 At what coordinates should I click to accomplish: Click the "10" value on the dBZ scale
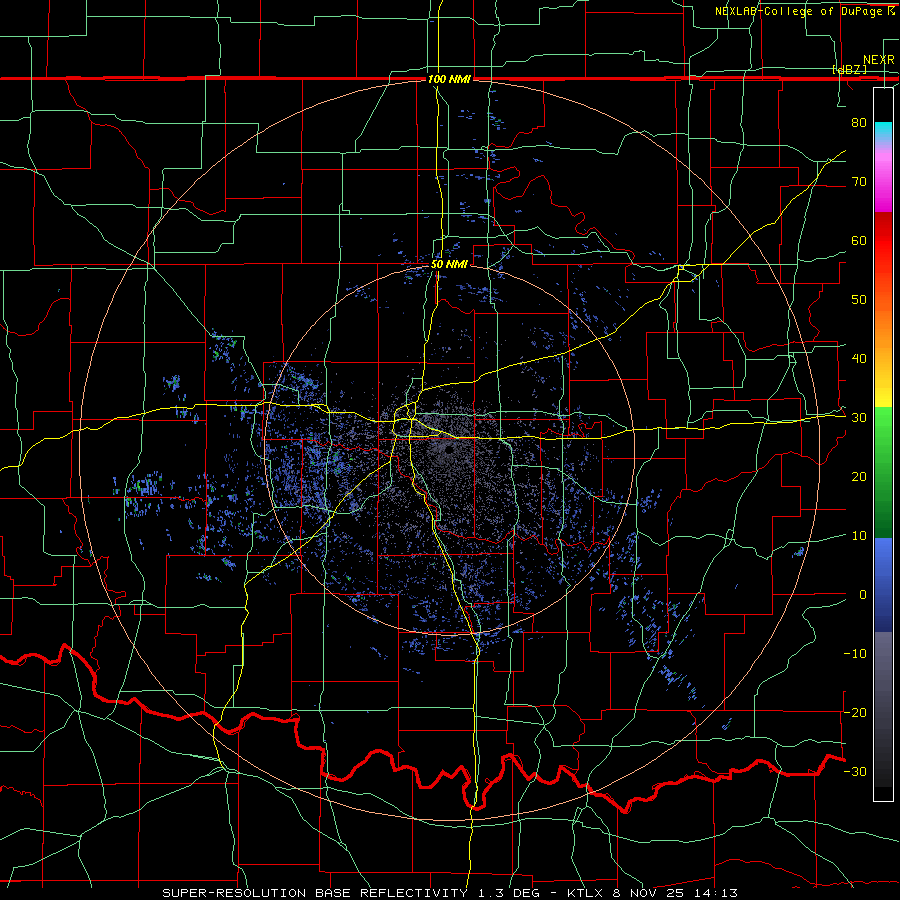coord(859,536)
